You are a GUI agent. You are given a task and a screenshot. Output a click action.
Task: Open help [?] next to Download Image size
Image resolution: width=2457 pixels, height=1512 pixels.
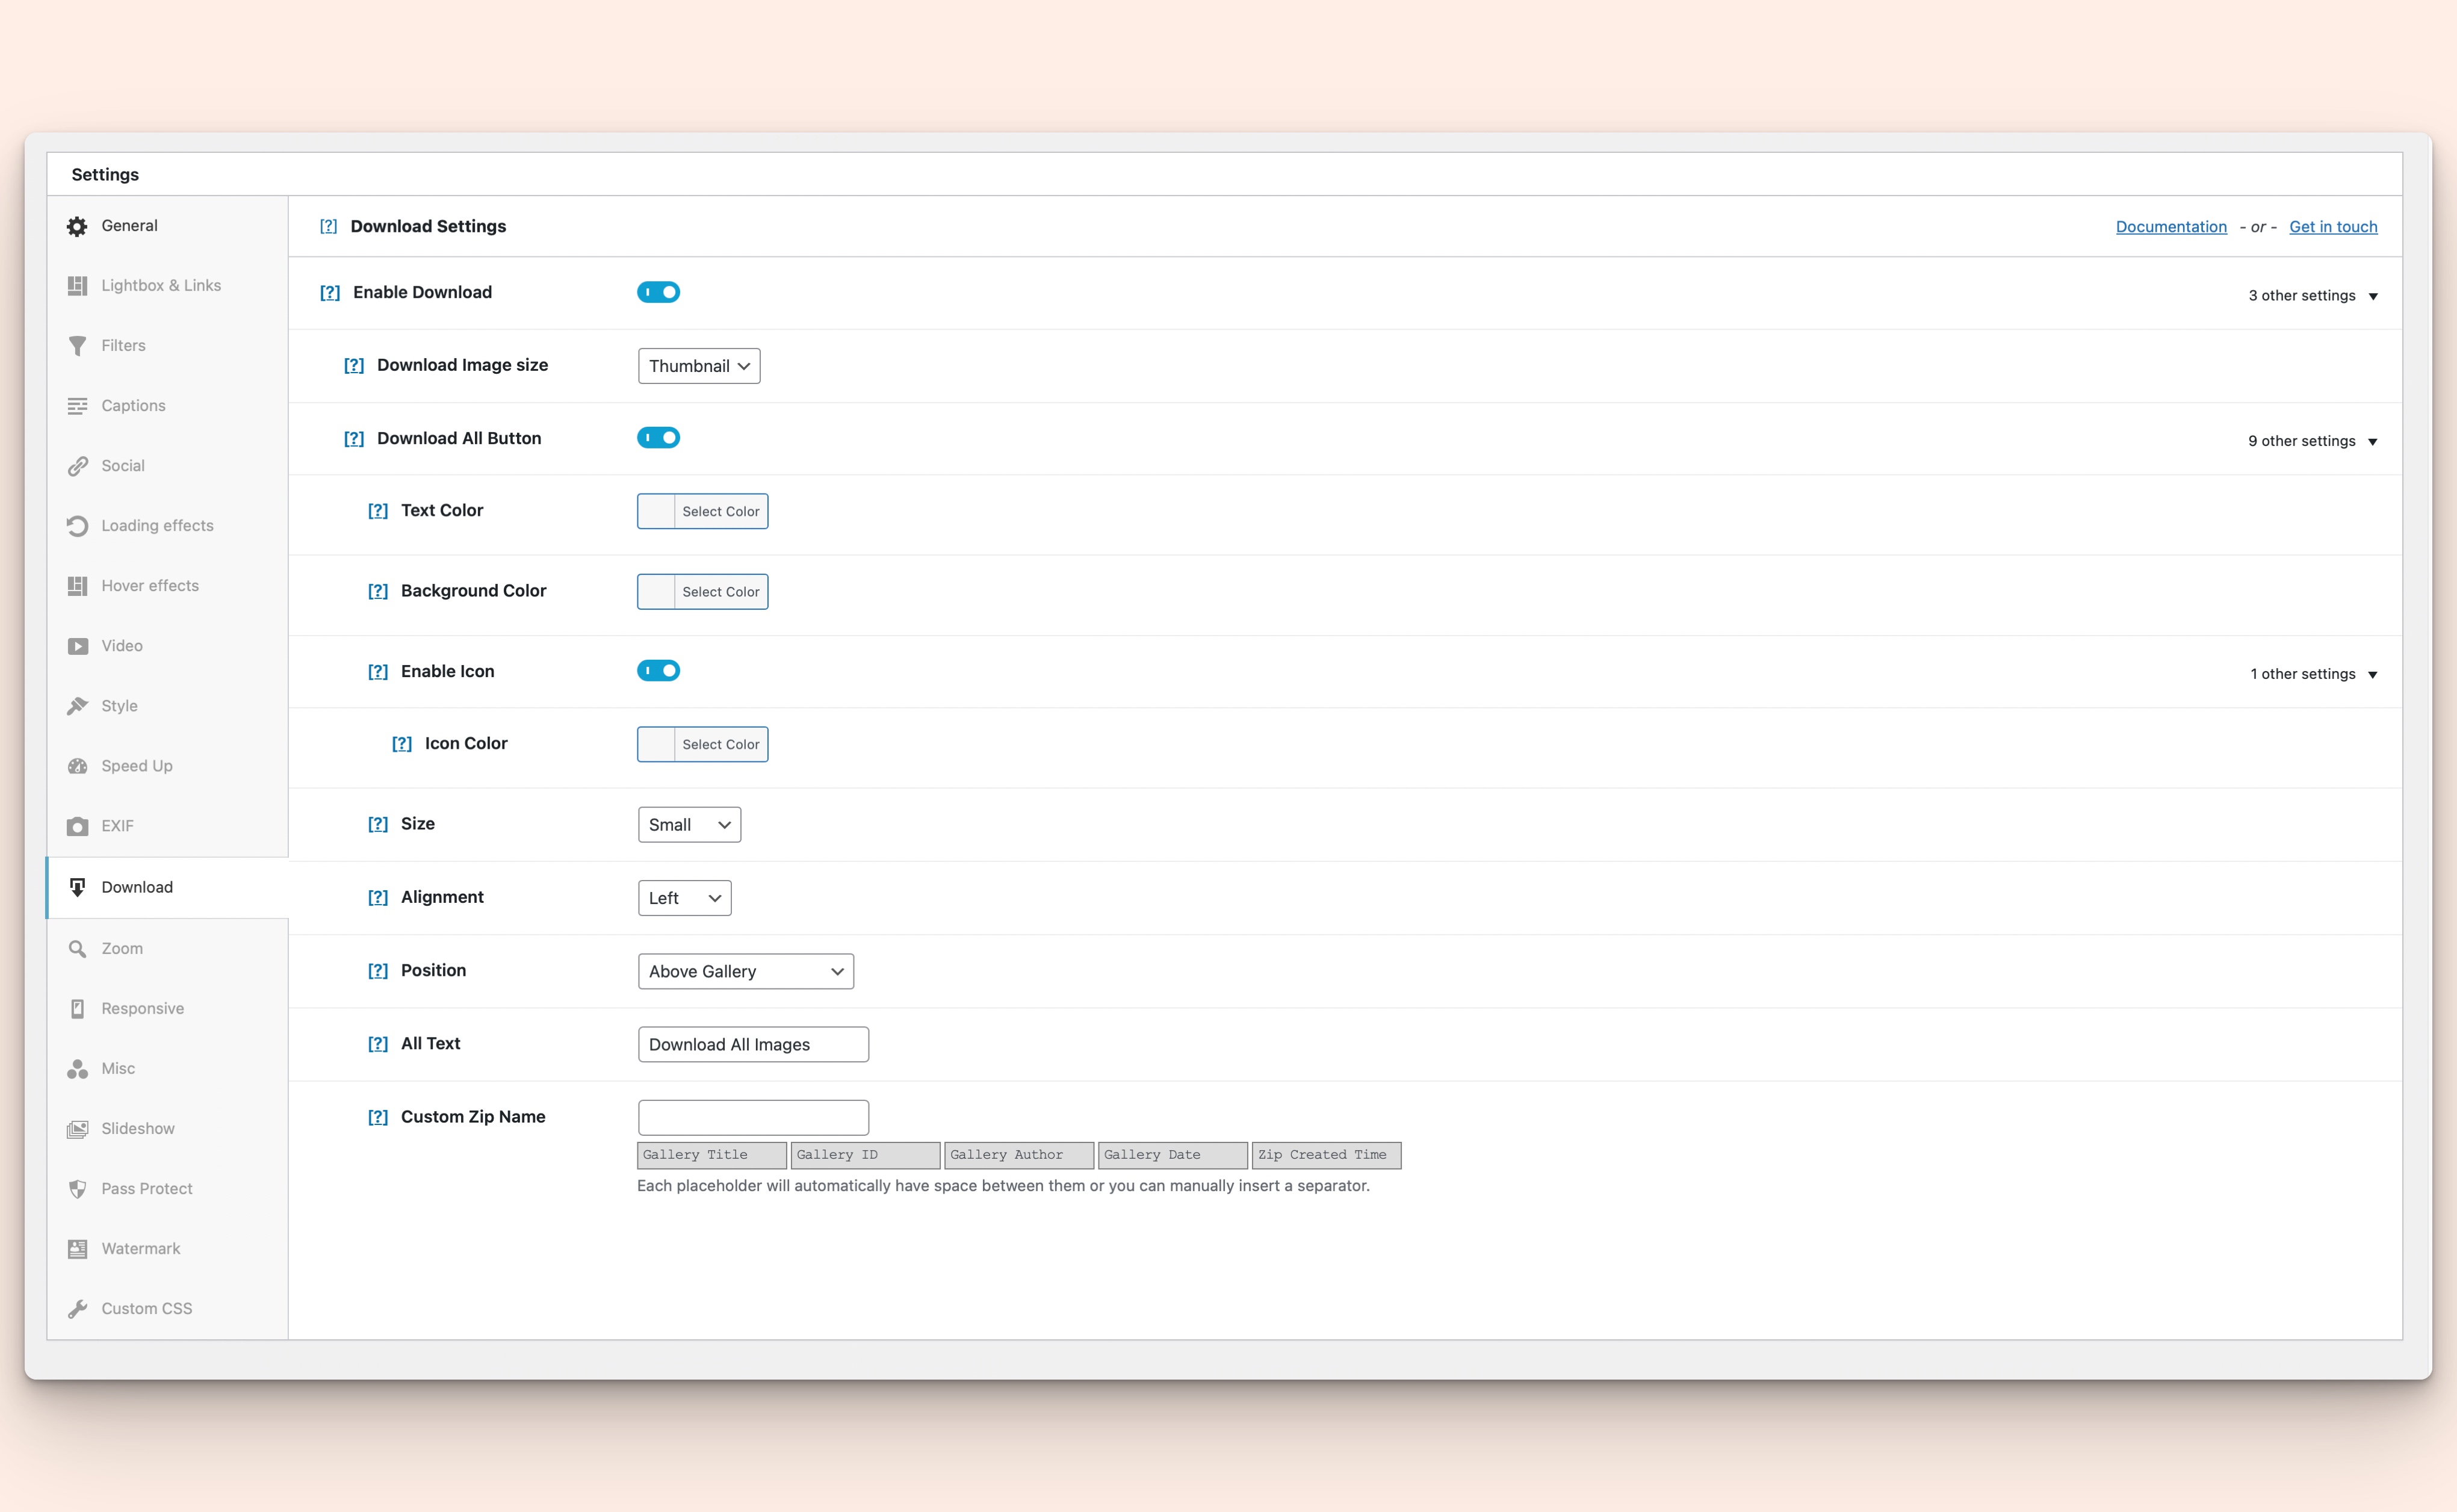[354, 365]
